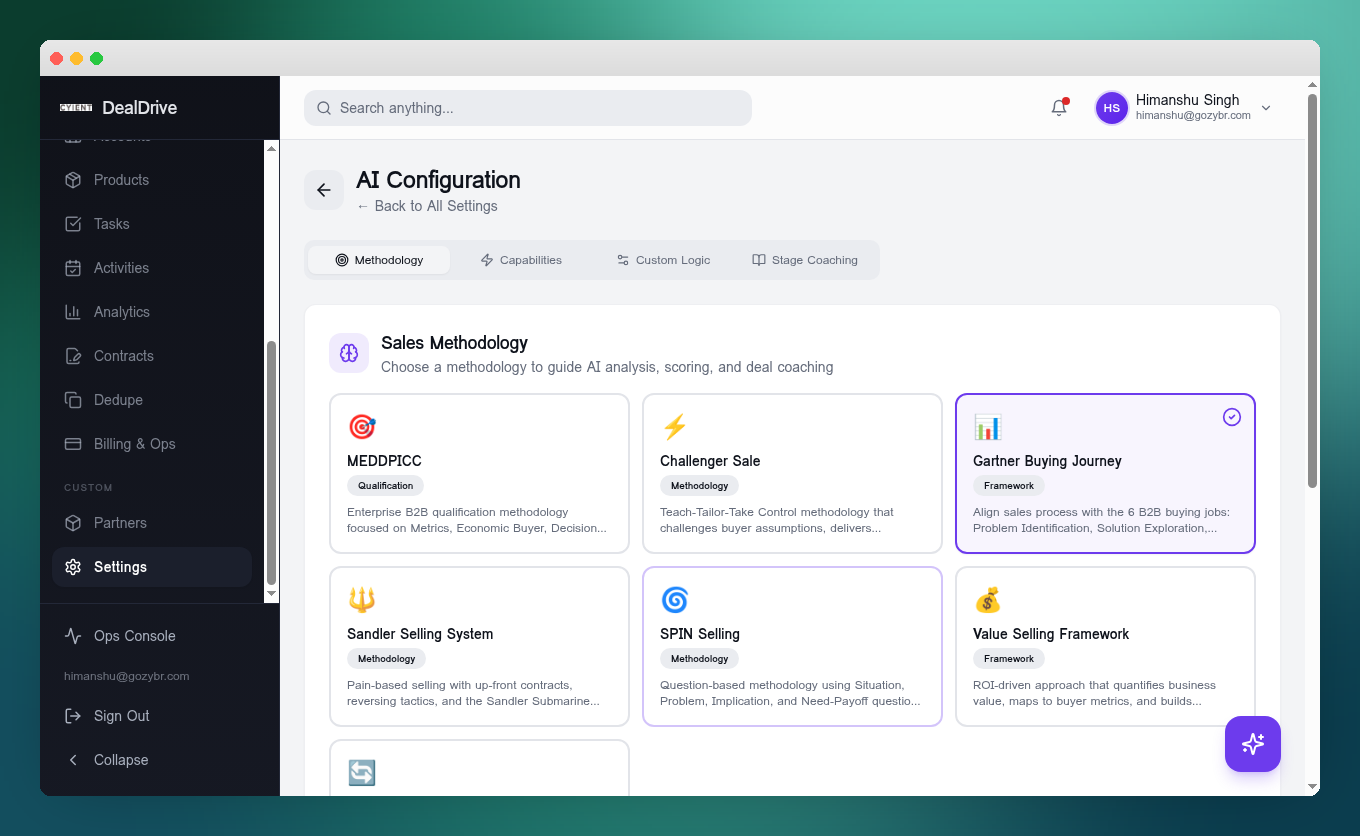Click the Framework tag on Gartner Buying Journey

pyautogui.click(x=1009, y=486)
